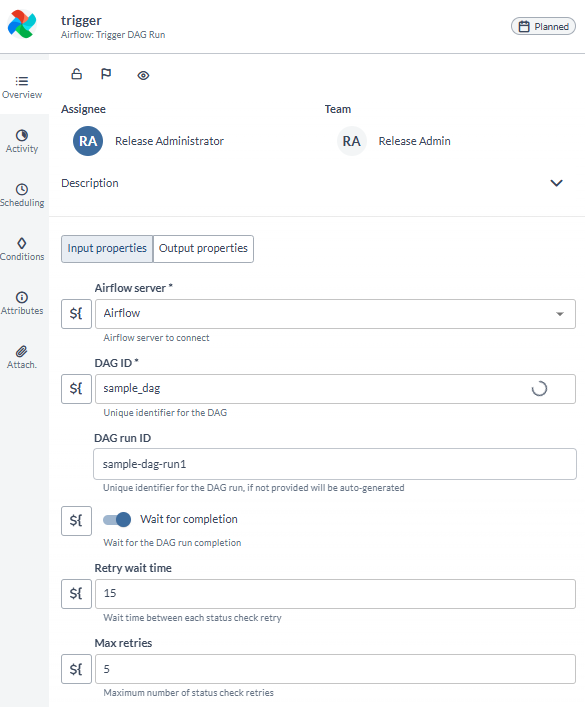Viewport: 585px width, 707px height.
Task: Click 'Airflow server to connect' hint text
Action: click(x=157, y=338)
